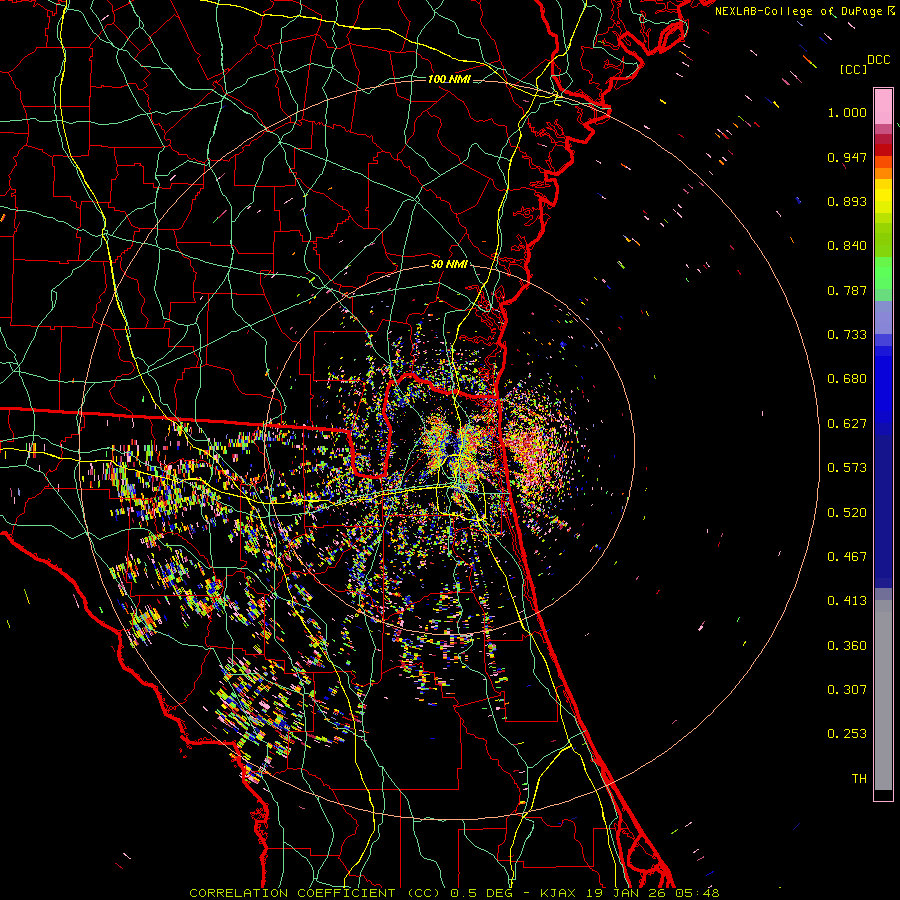This screenshot has width=900, height=900.
Task: Click the 0.787 legend value
Action: (x=847, y=290)
